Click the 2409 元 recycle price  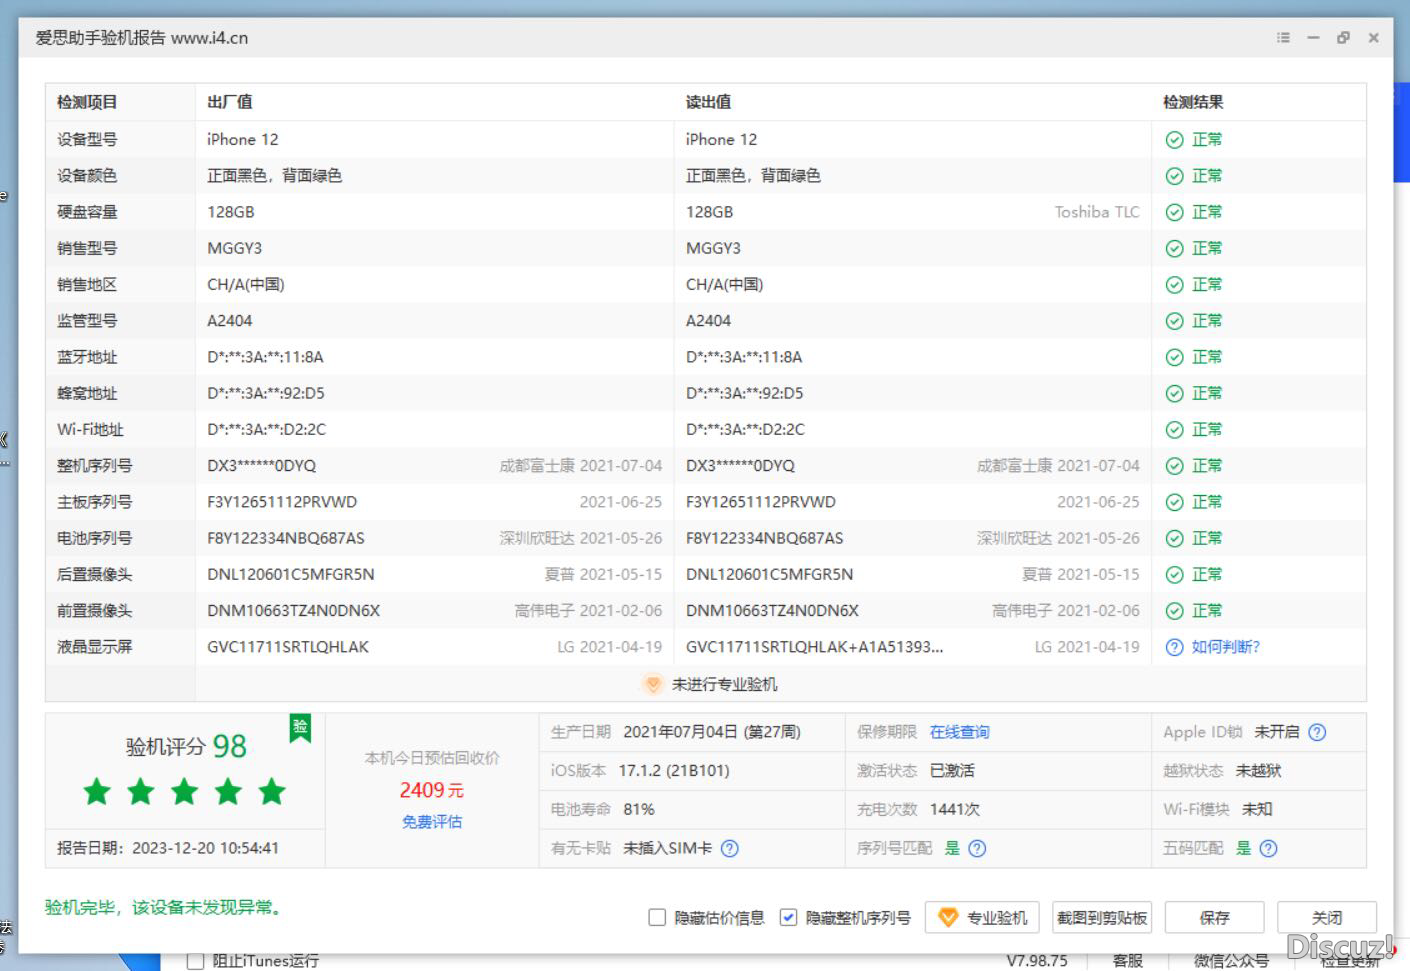(432, 790)
